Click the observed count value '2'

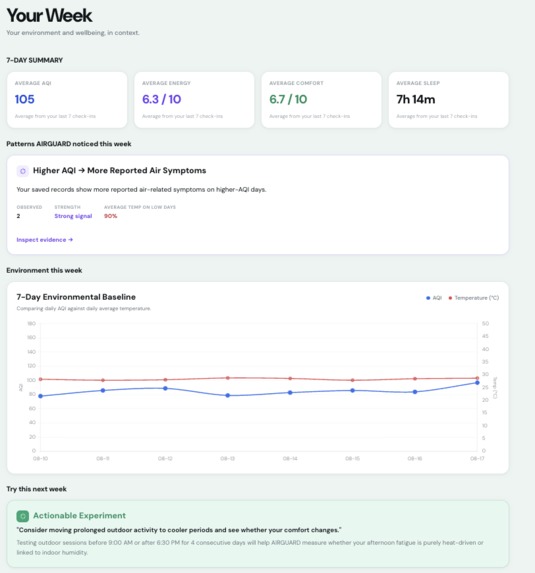18,216
